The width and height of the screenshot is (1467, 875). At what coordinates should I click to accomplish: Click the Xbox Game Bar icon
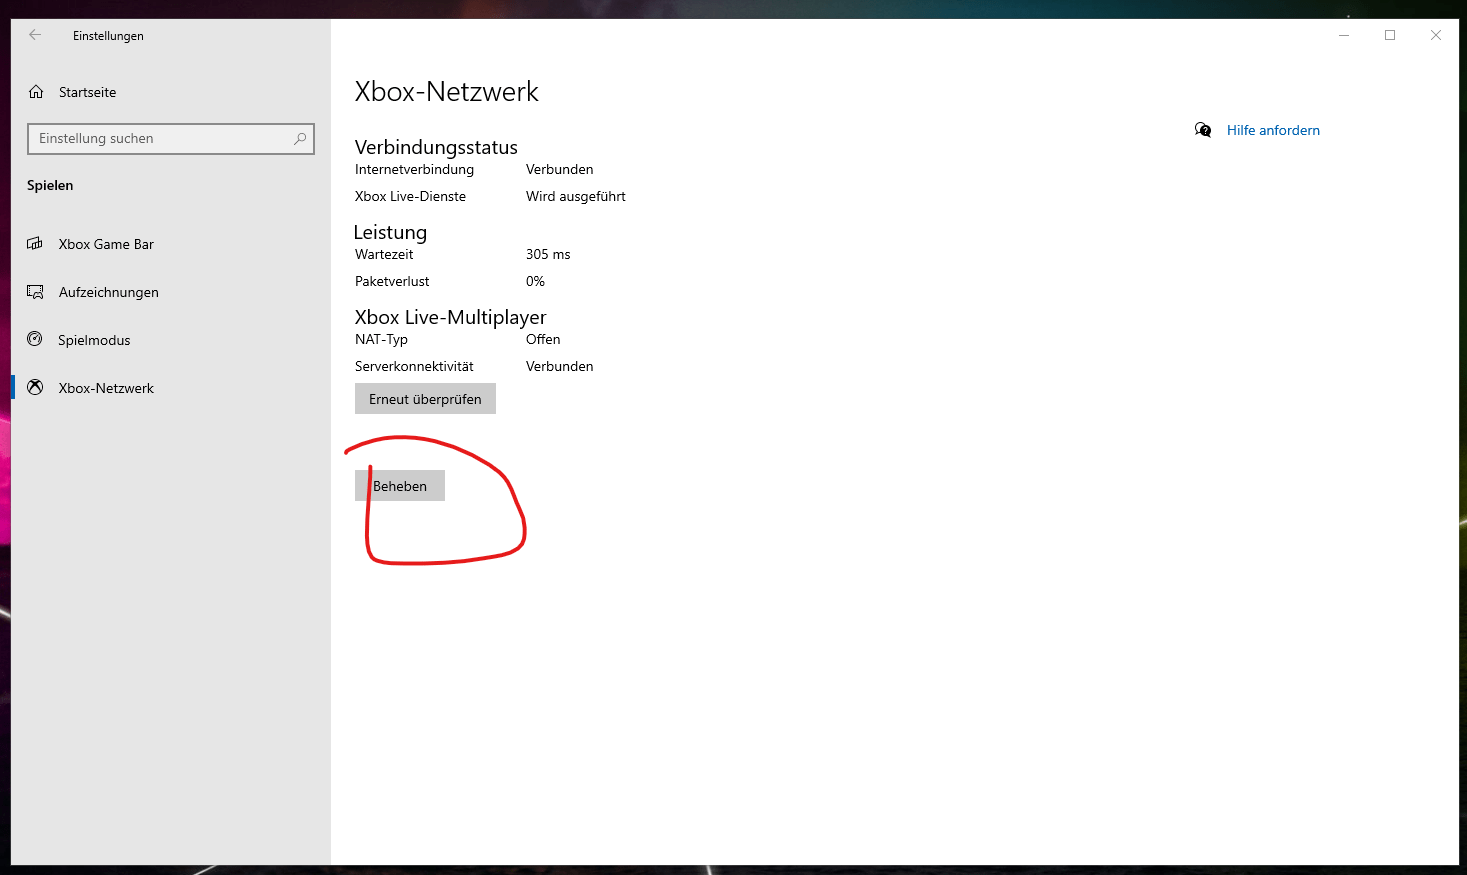click(x=35, y=244)
